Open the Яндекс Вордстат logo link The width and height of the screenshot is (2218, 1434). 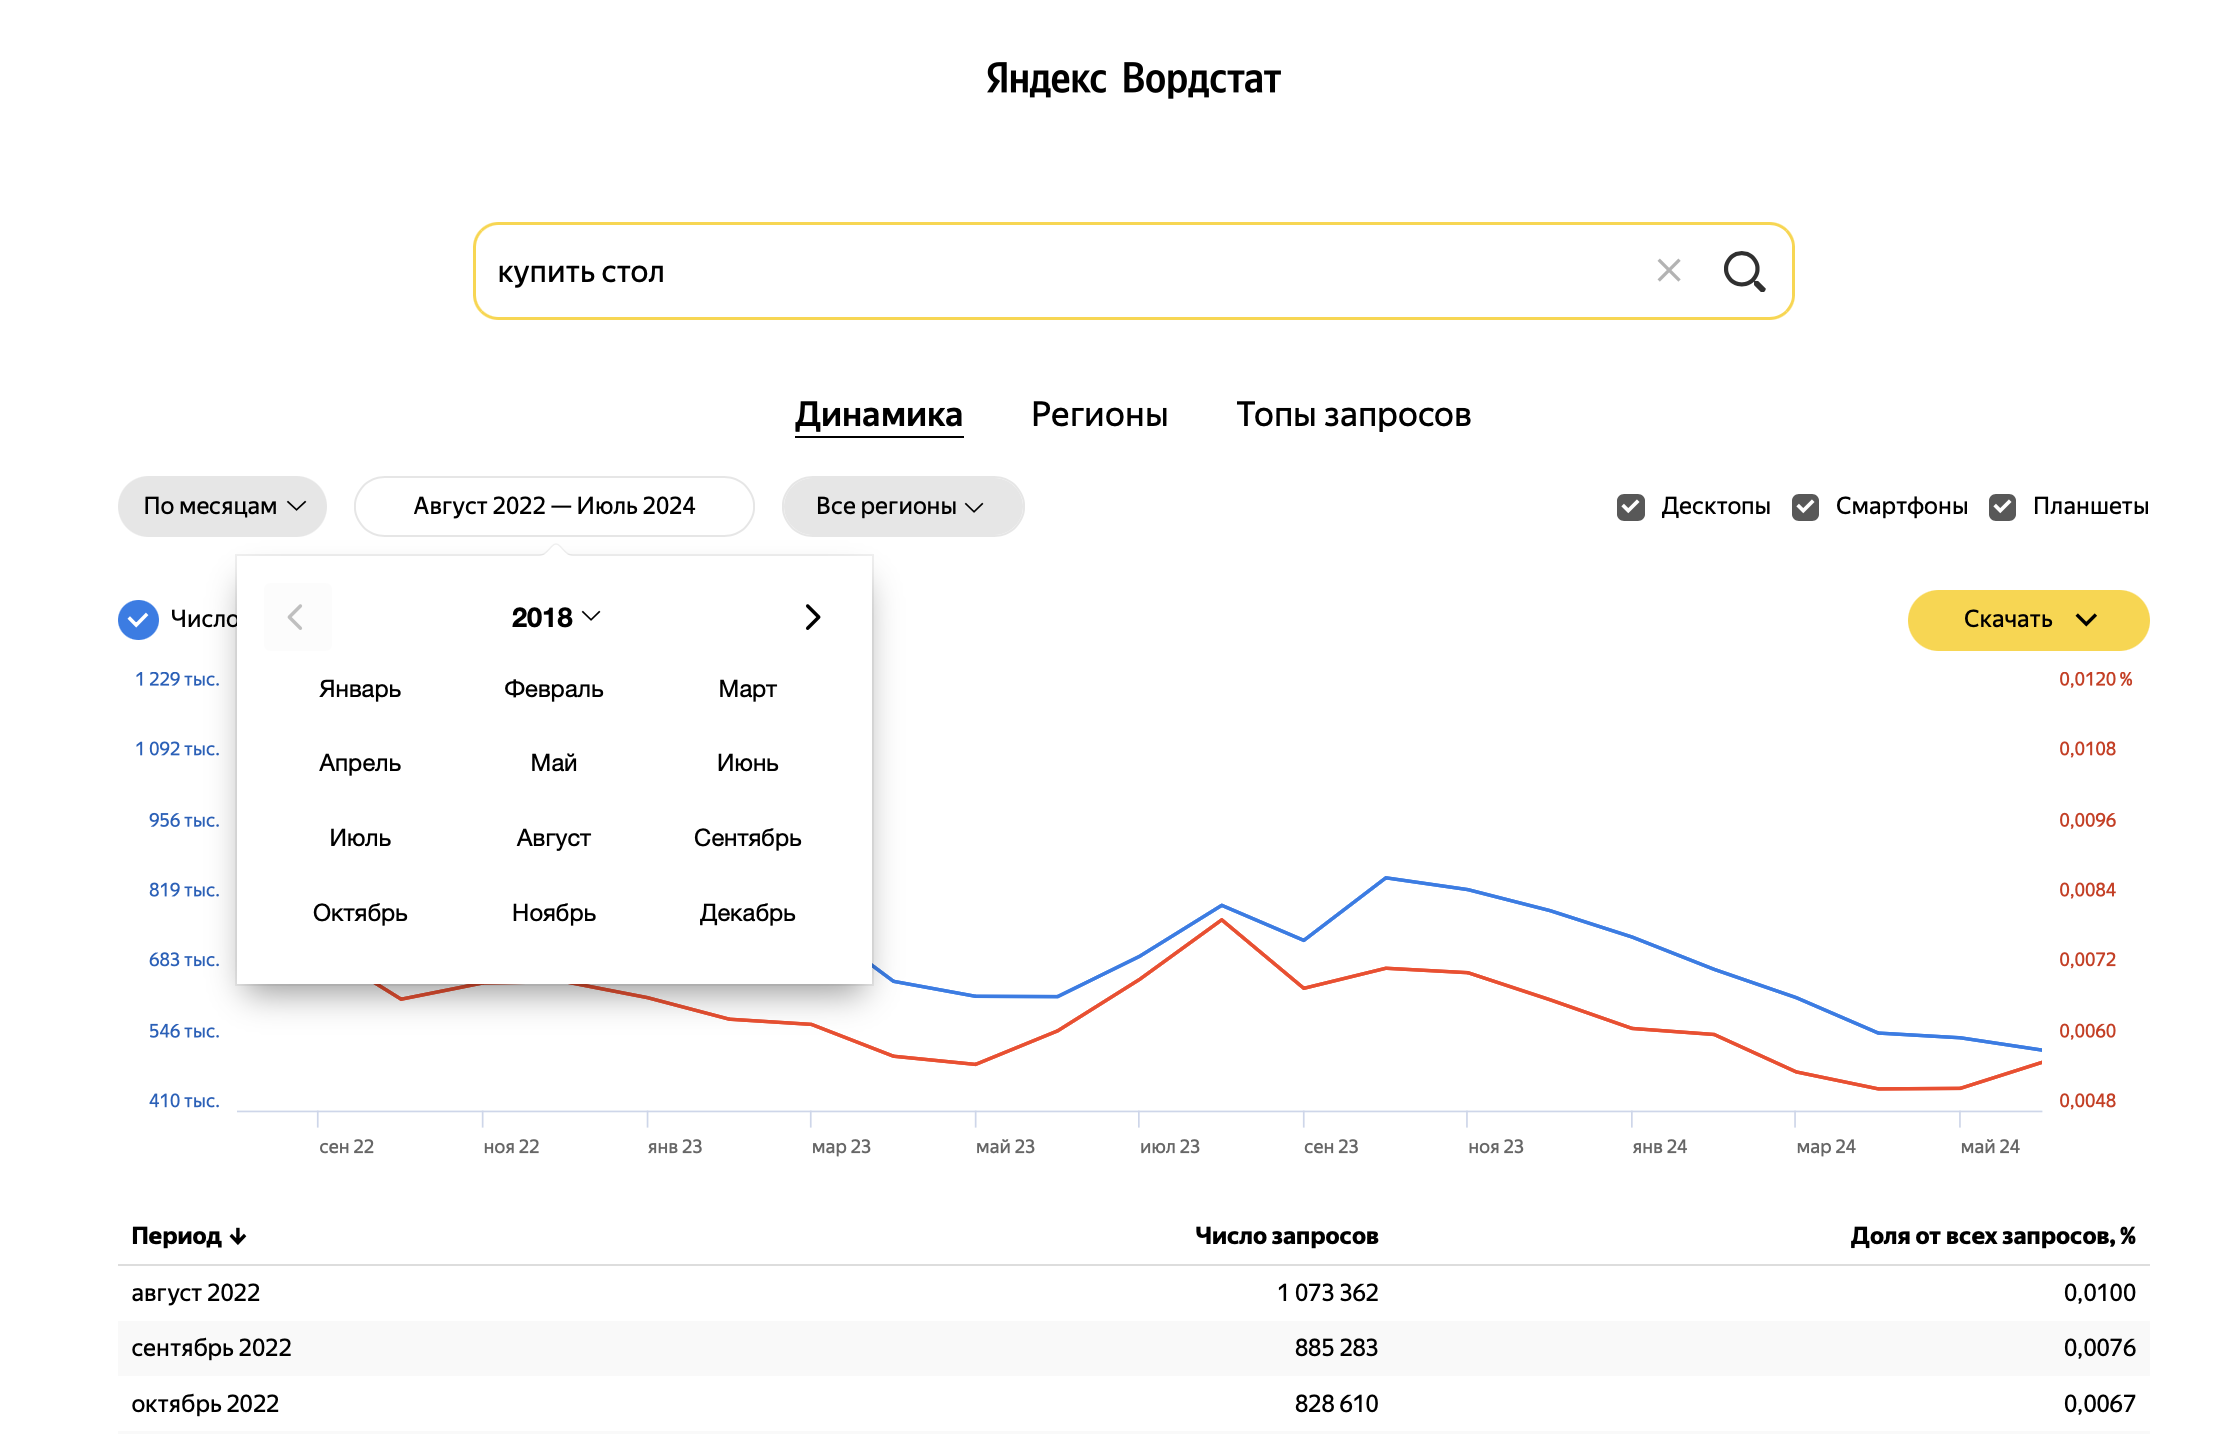point(1133,78)
